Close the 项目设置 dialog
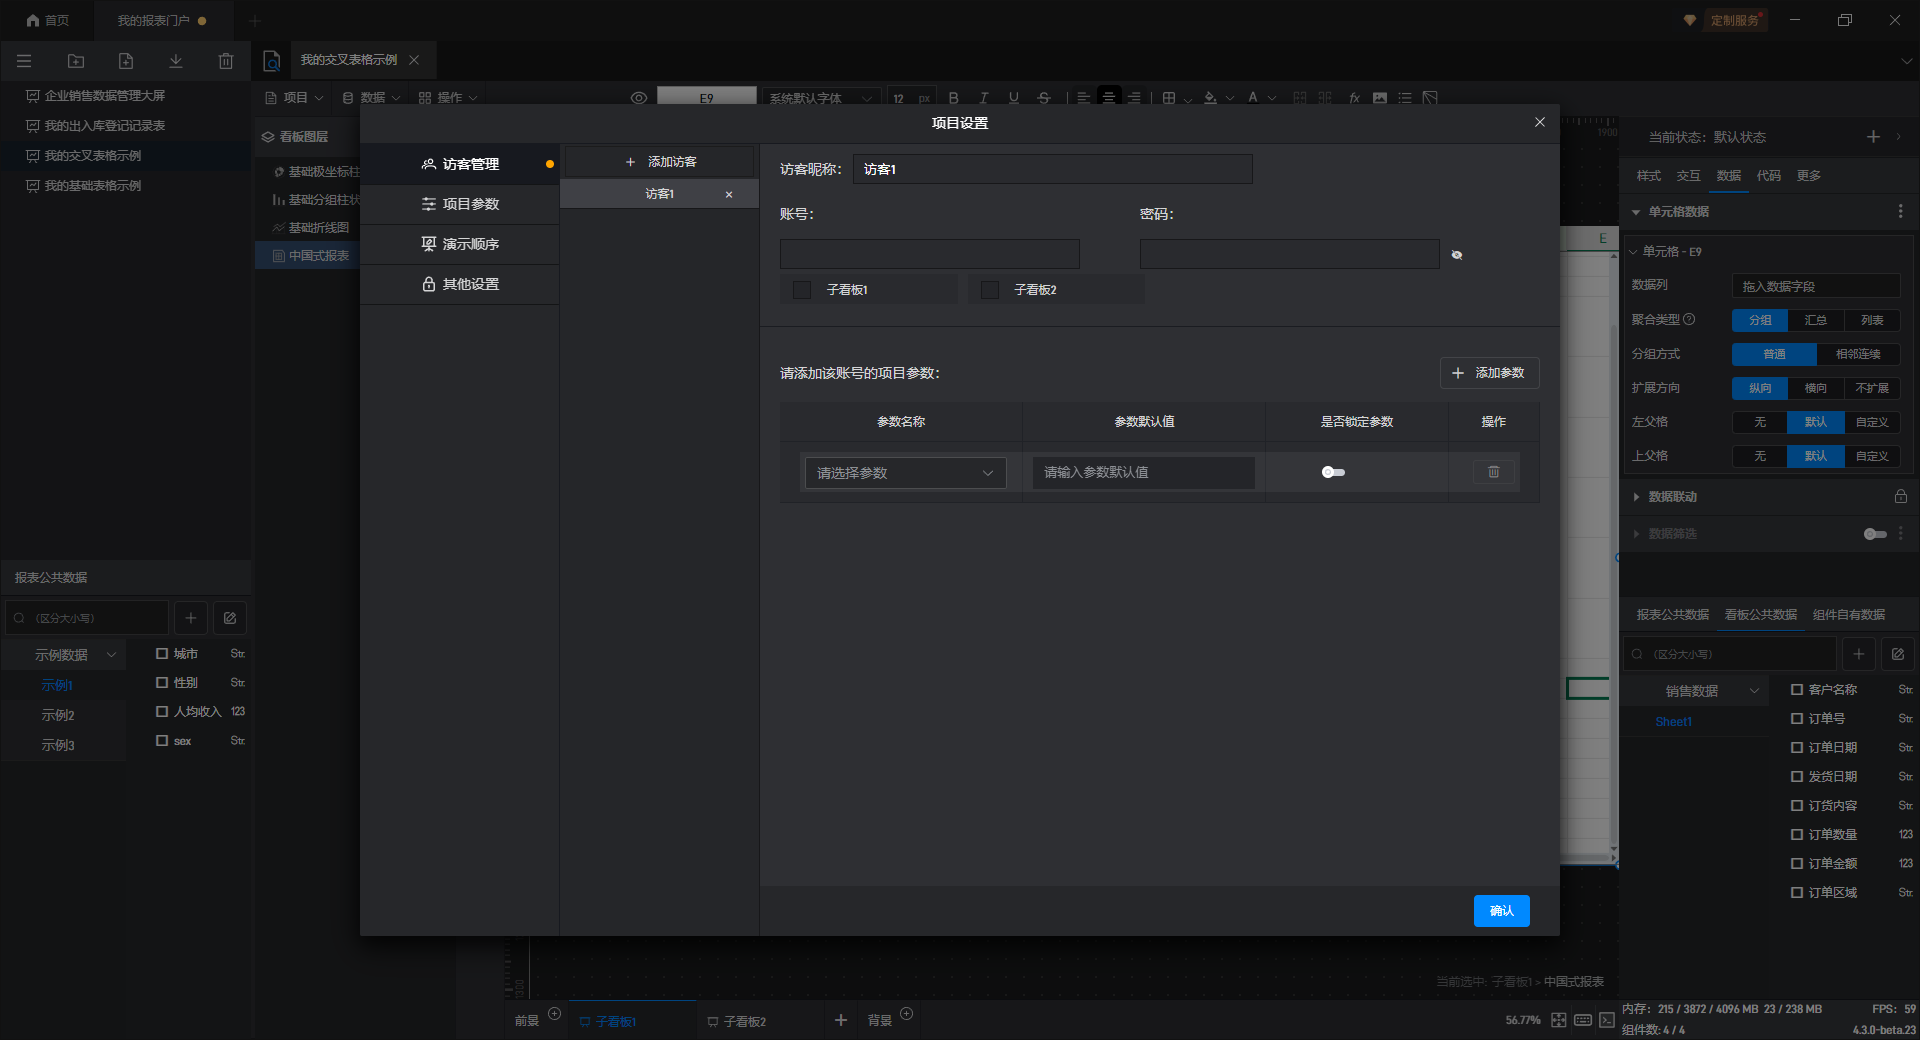Image resolution: width=1920 pixels, height=1040 pixels. point(1540,122)
